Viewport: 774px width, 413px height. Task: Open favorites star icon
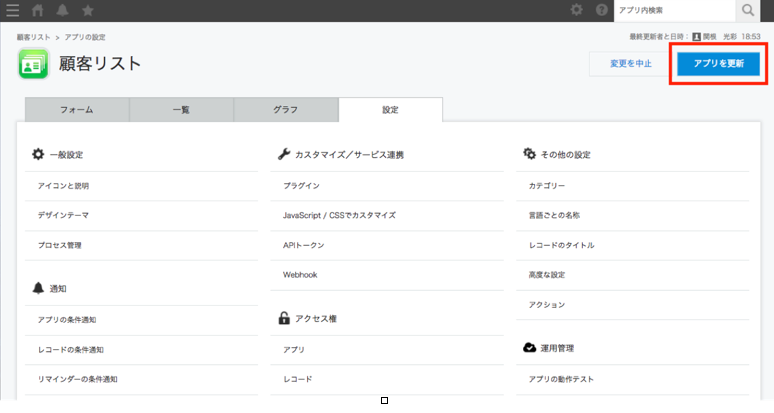[x=88, y=10]
